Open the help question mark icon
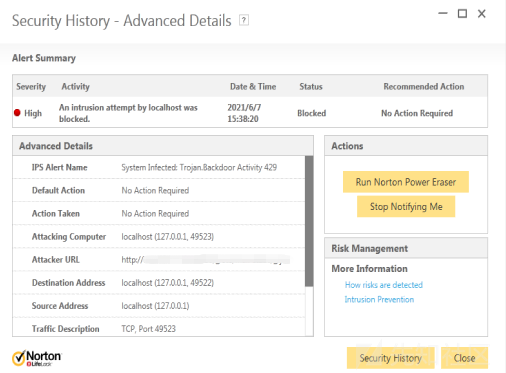The width and height of the screenshot is (506, 373). click(x=244, y=20)
